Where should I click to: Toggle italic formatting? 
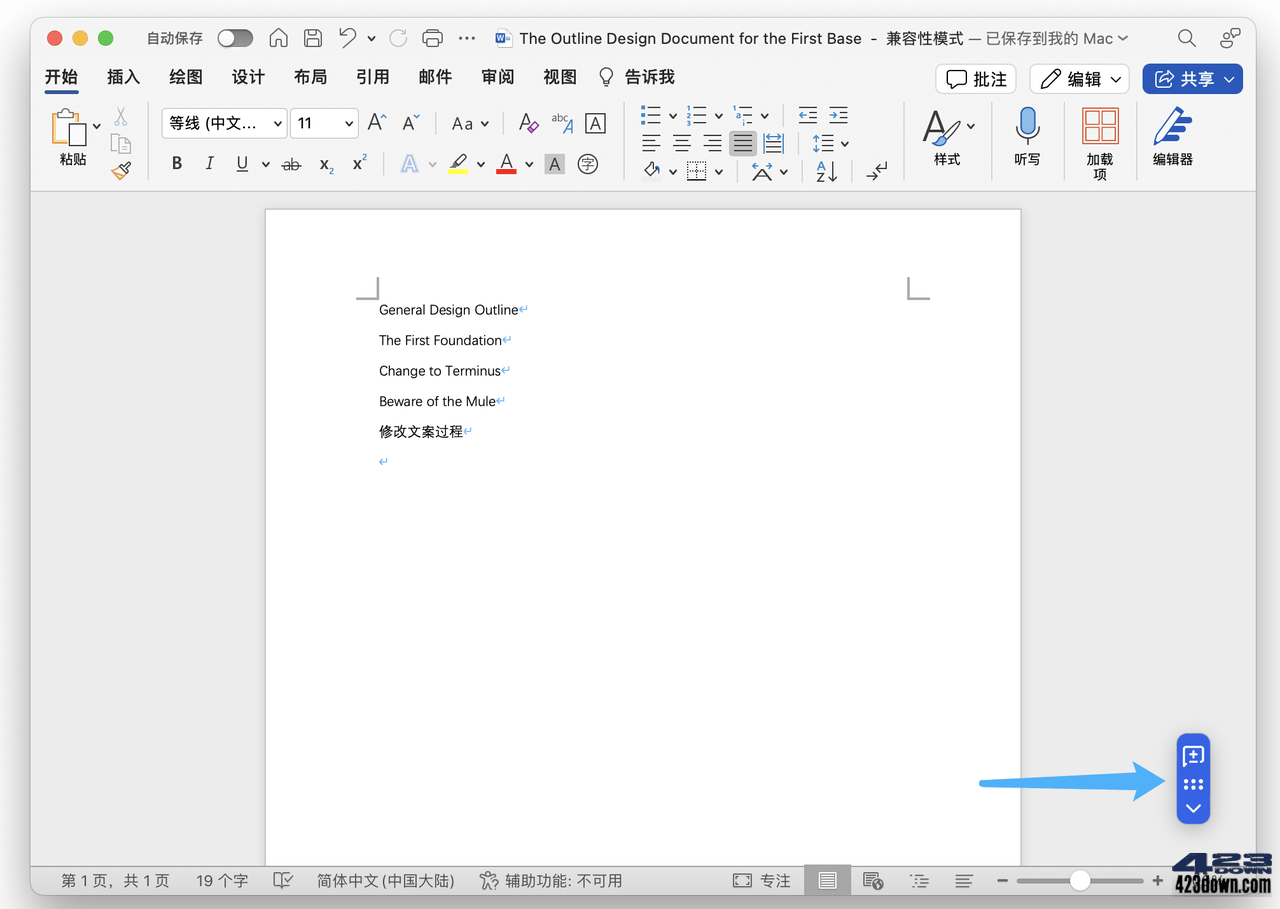click(x=209, y=164)
